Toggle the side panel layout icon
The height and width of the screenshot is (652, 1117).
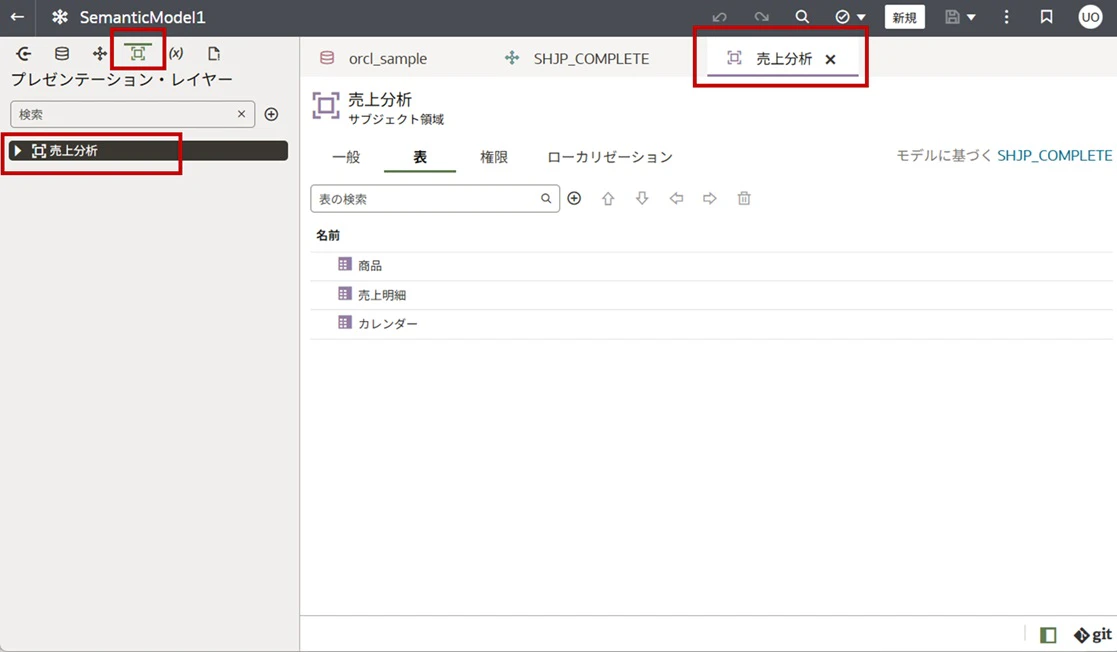pyautogui.click(x=1048, y=635)
